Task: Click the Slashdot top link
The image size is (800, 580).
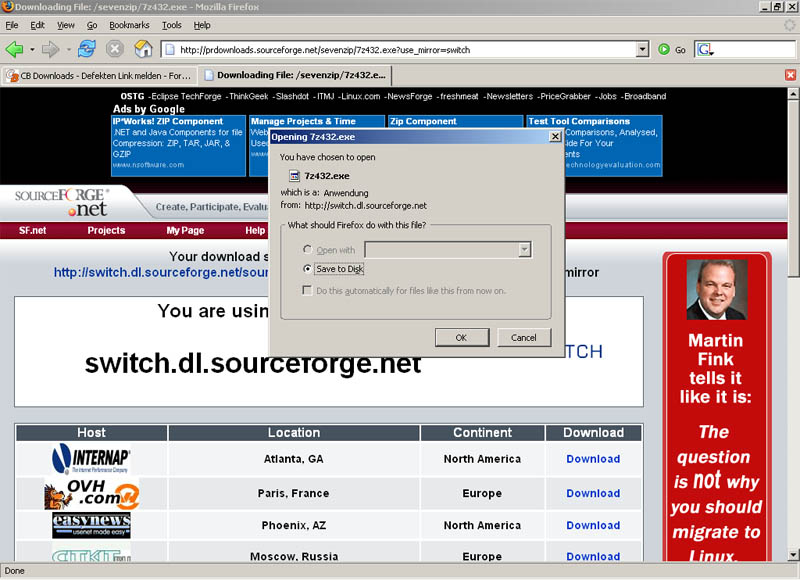Action: [x=292, y=96]
